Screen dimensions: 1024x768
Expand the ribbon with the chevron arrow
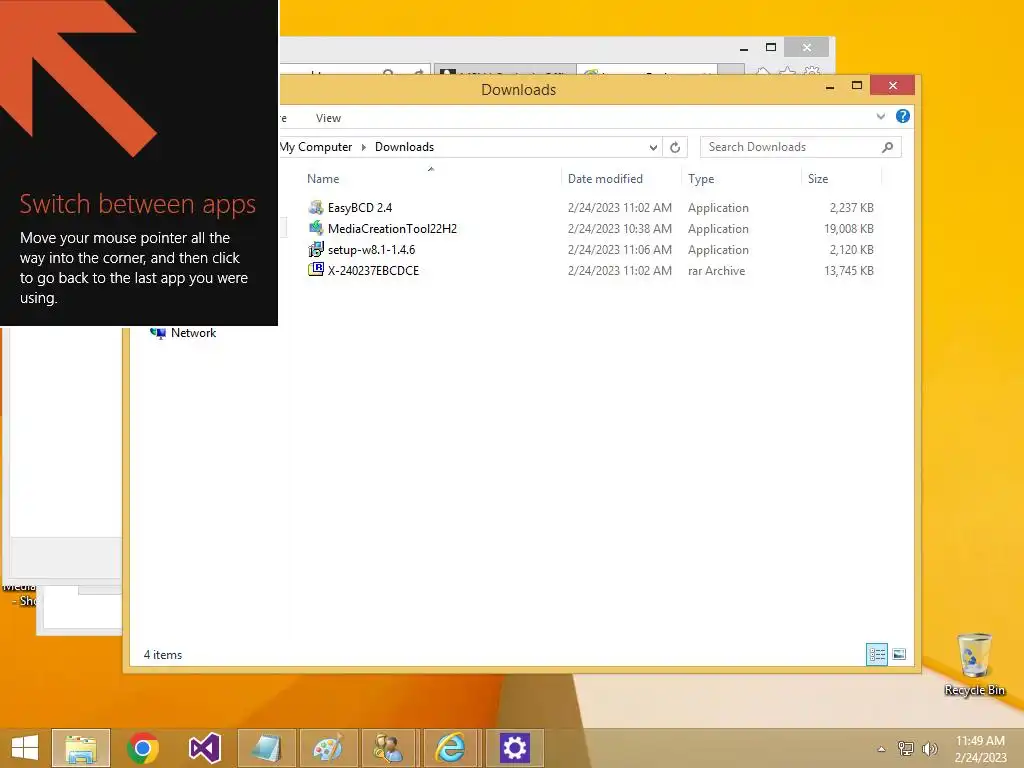click(x=880, y=116)
